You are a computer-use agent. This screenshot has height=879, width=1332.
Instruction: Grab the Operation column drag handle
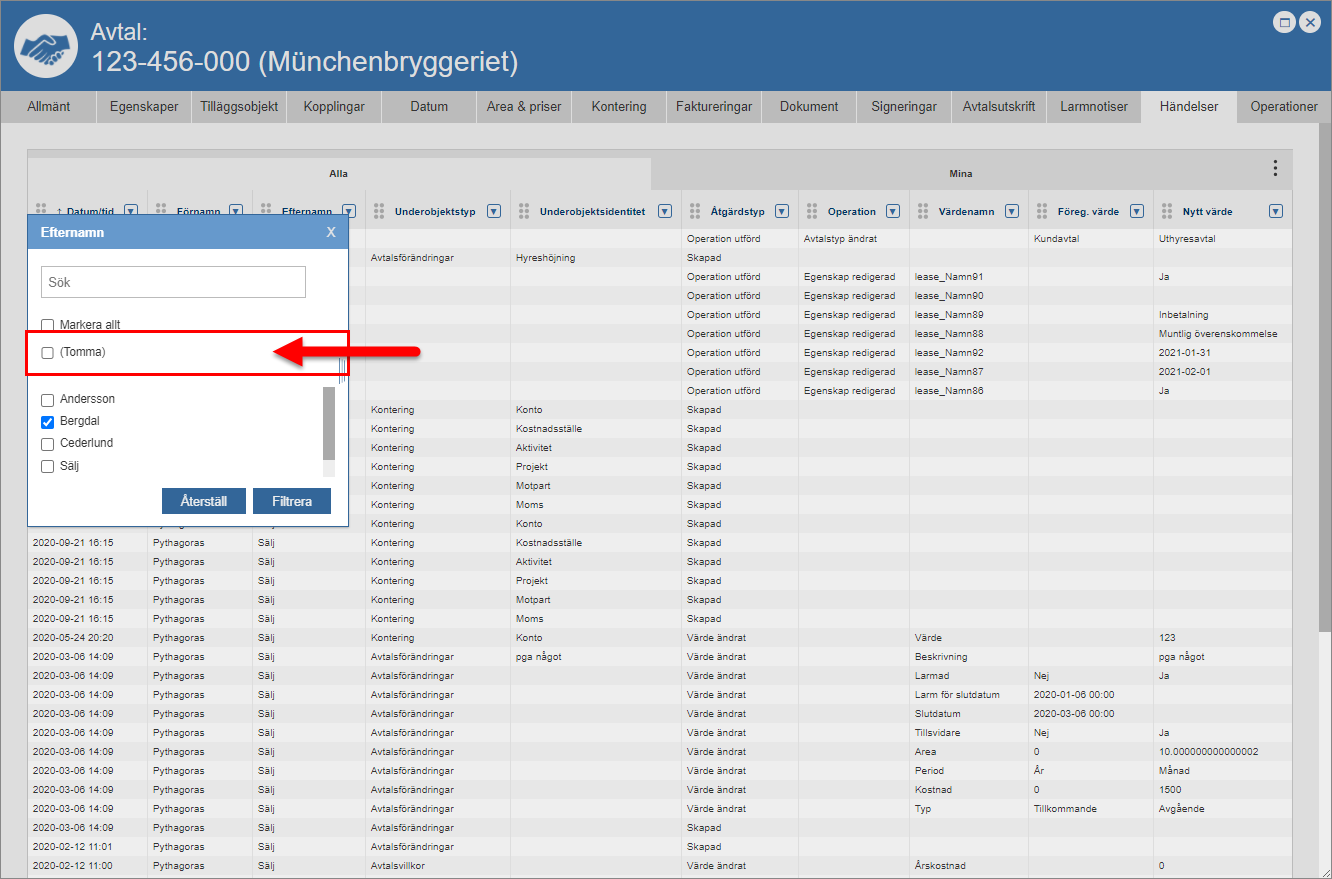click(x=812, y=211)
